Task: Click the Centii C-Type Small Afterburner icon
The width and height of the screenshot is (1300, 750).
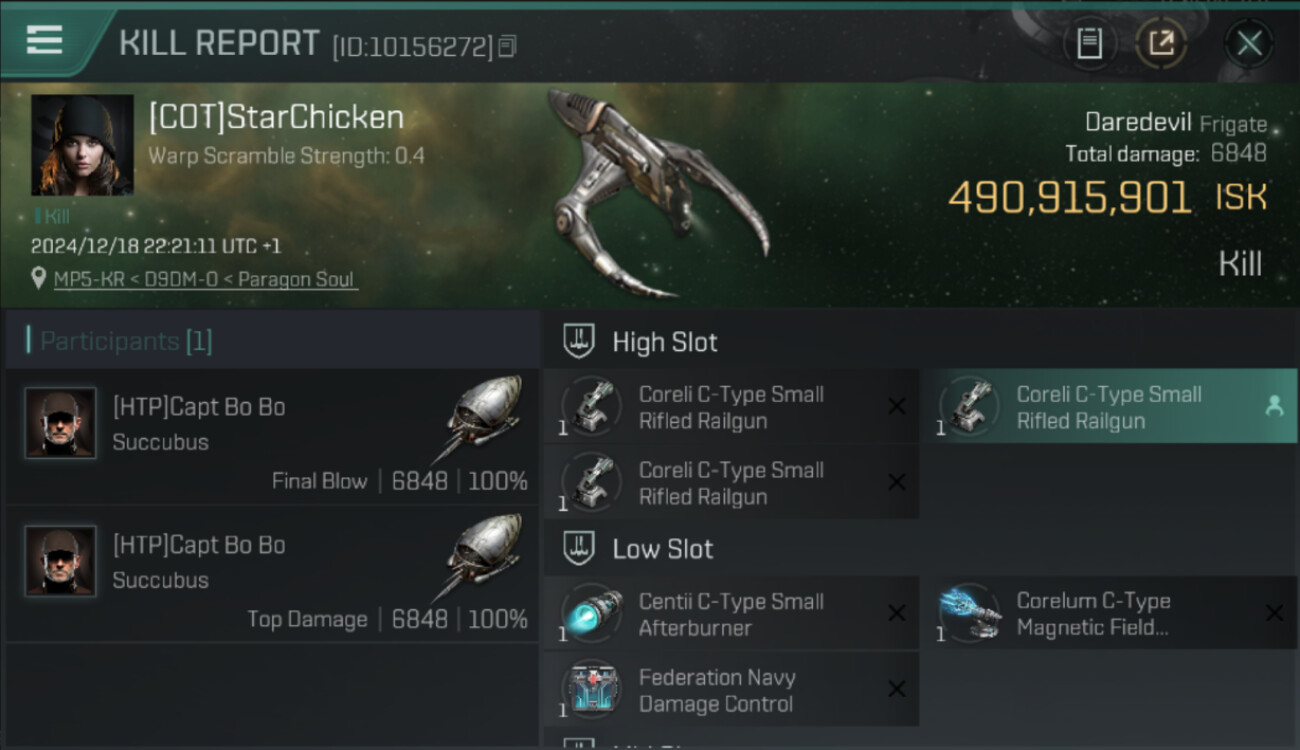Action: click(x=591, y=613)
